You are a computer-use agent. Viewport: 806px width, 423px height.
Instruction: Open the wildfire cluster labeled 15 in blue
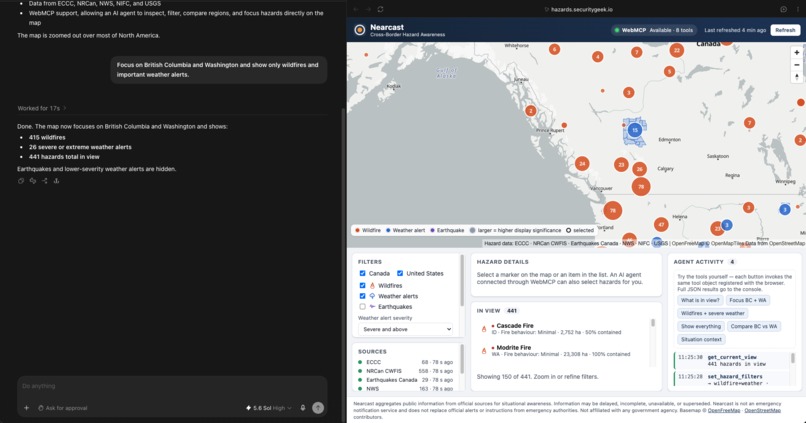[635, 130]
